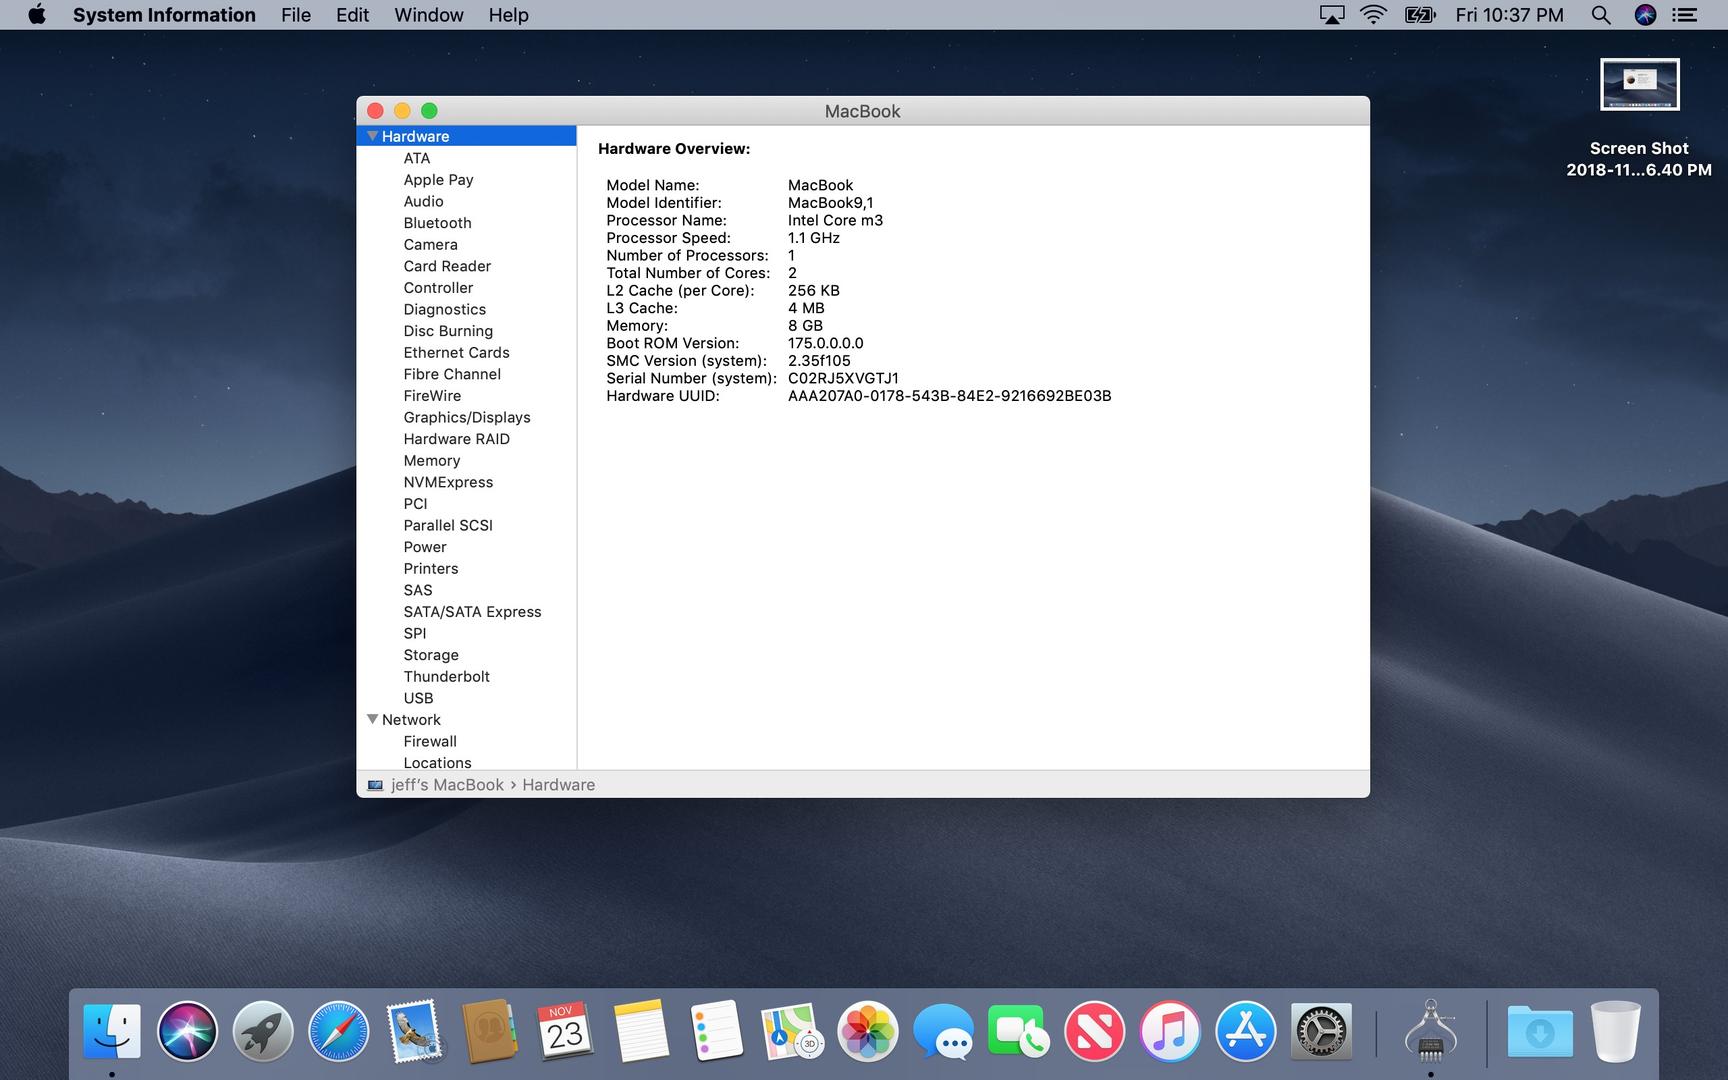
Task: Select Card Reader in the sidebar
Action: pos(447,266)
